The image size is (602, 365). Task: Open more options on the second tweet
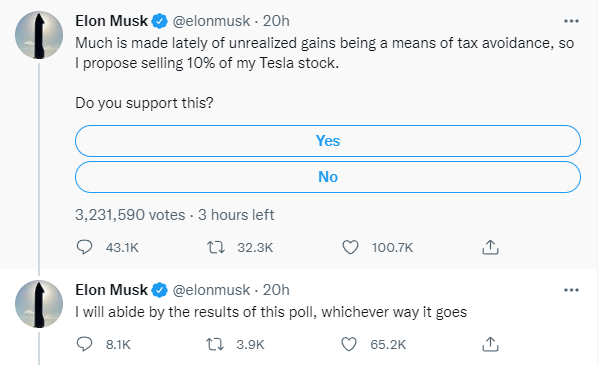pos(571,290)
